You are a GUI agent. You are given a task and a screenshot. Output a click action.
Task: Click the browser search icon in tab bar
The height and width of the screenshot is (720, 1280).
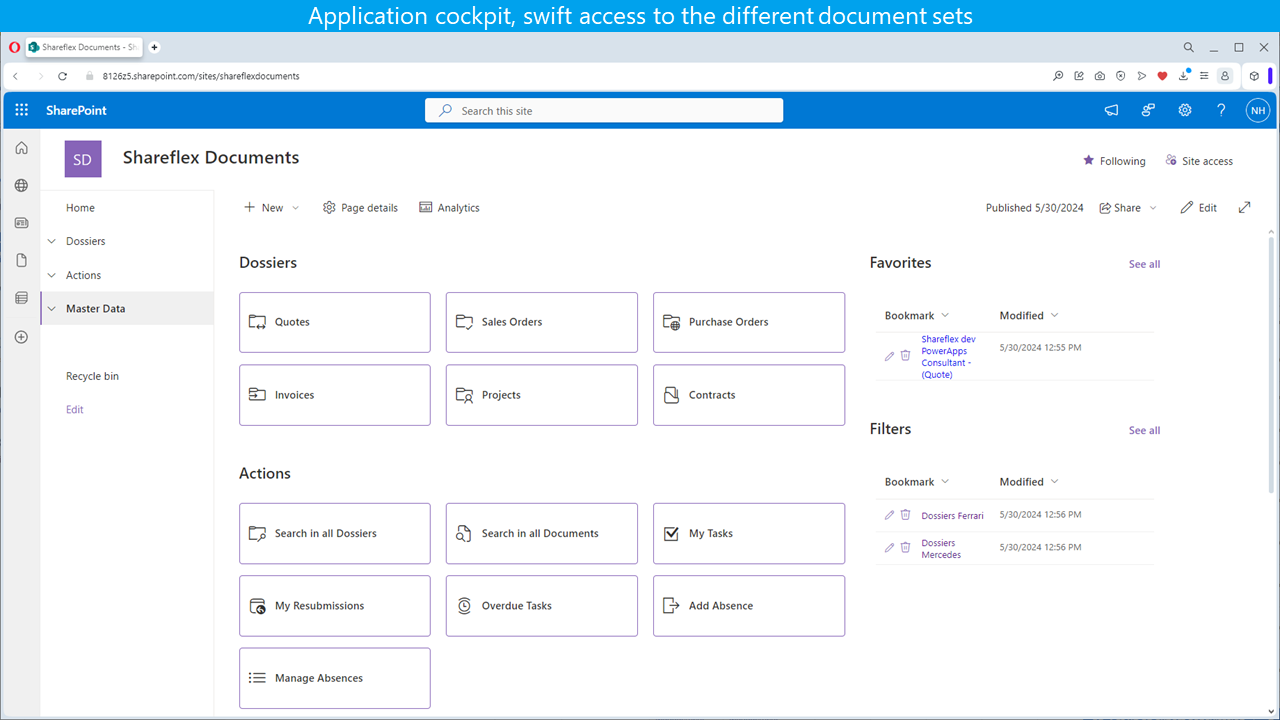click(1188, 47)
